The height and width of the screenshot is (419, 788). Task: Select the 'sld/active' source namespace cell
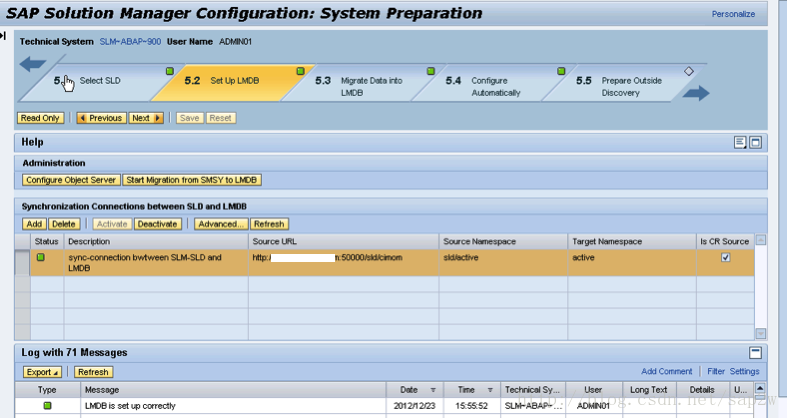tap(504, 262)
